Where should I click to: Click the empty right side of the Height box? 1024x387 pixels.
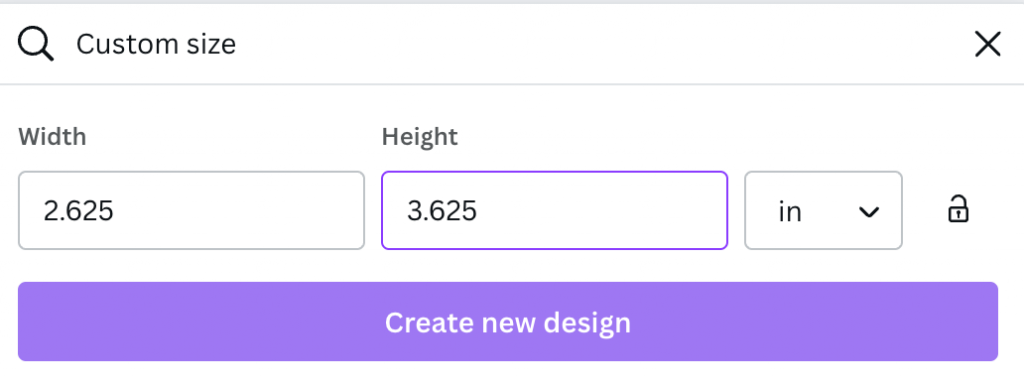(x=620, y=210)
